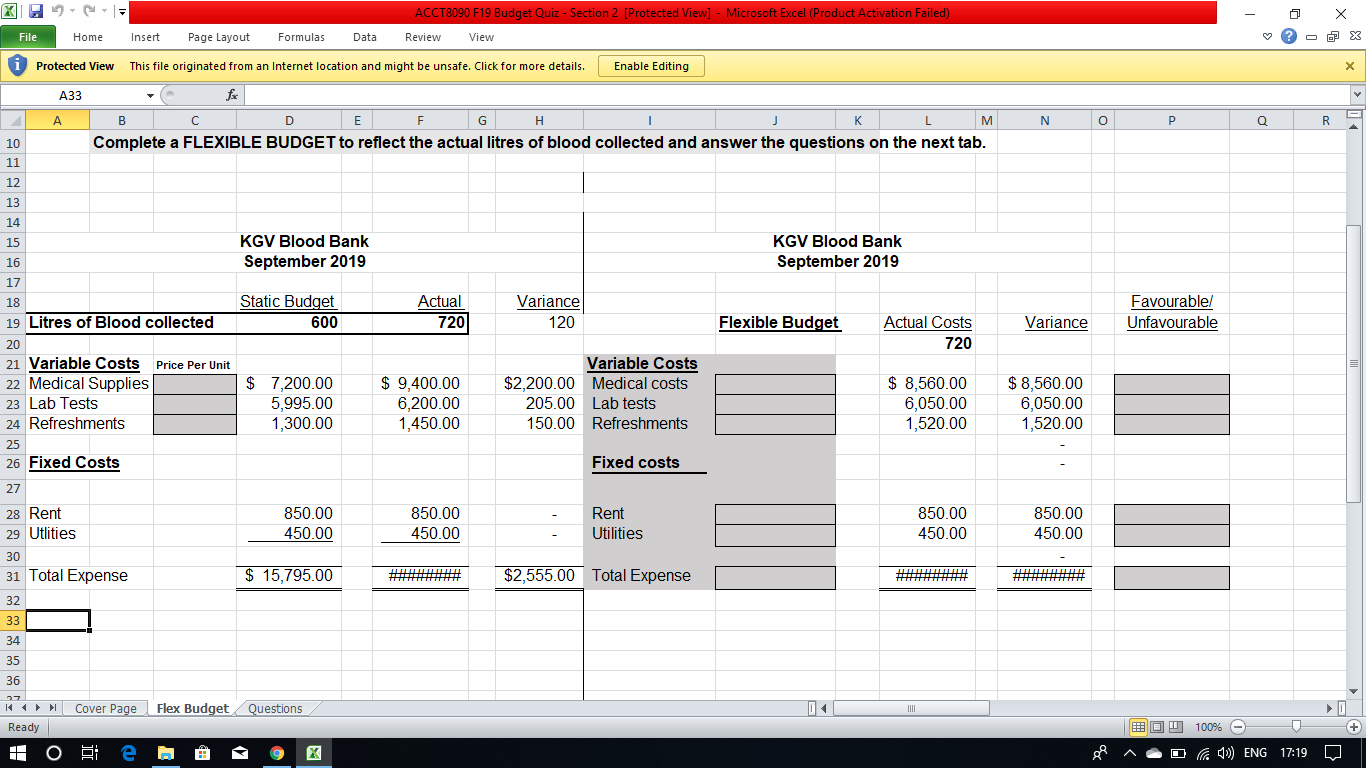Image resolution: width=1366 pixels, height=768 pixels.
Task: Open Windows notification center icon
Action: (1333, 753)
